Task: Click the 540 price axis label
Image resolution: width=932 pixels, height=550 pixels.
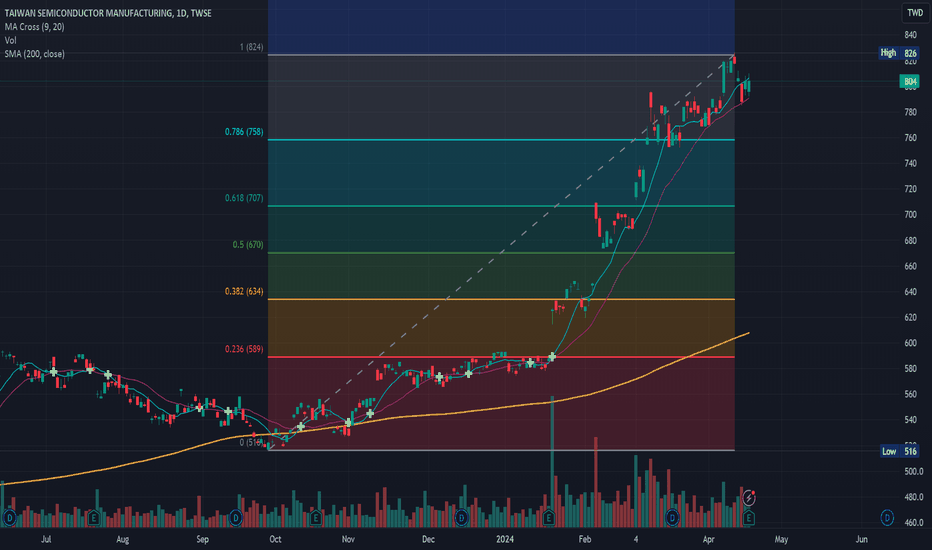Action: point(910,420)
